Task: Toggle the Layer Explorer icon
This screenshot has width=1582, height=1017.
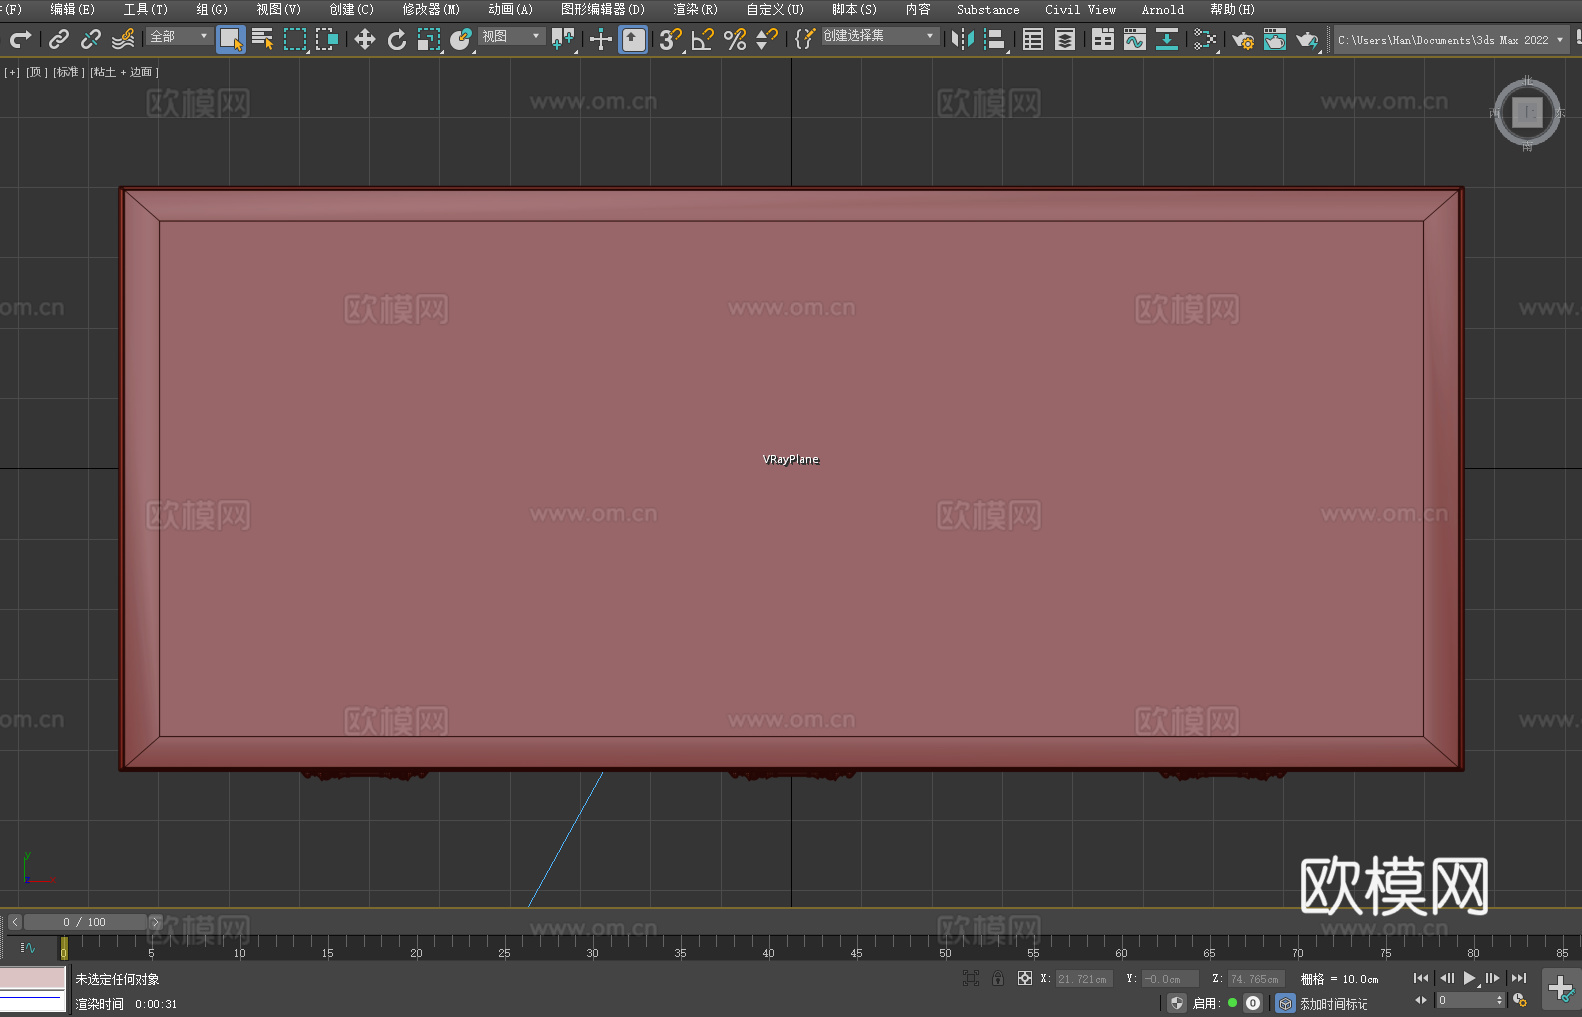Action: point(1065,39)
